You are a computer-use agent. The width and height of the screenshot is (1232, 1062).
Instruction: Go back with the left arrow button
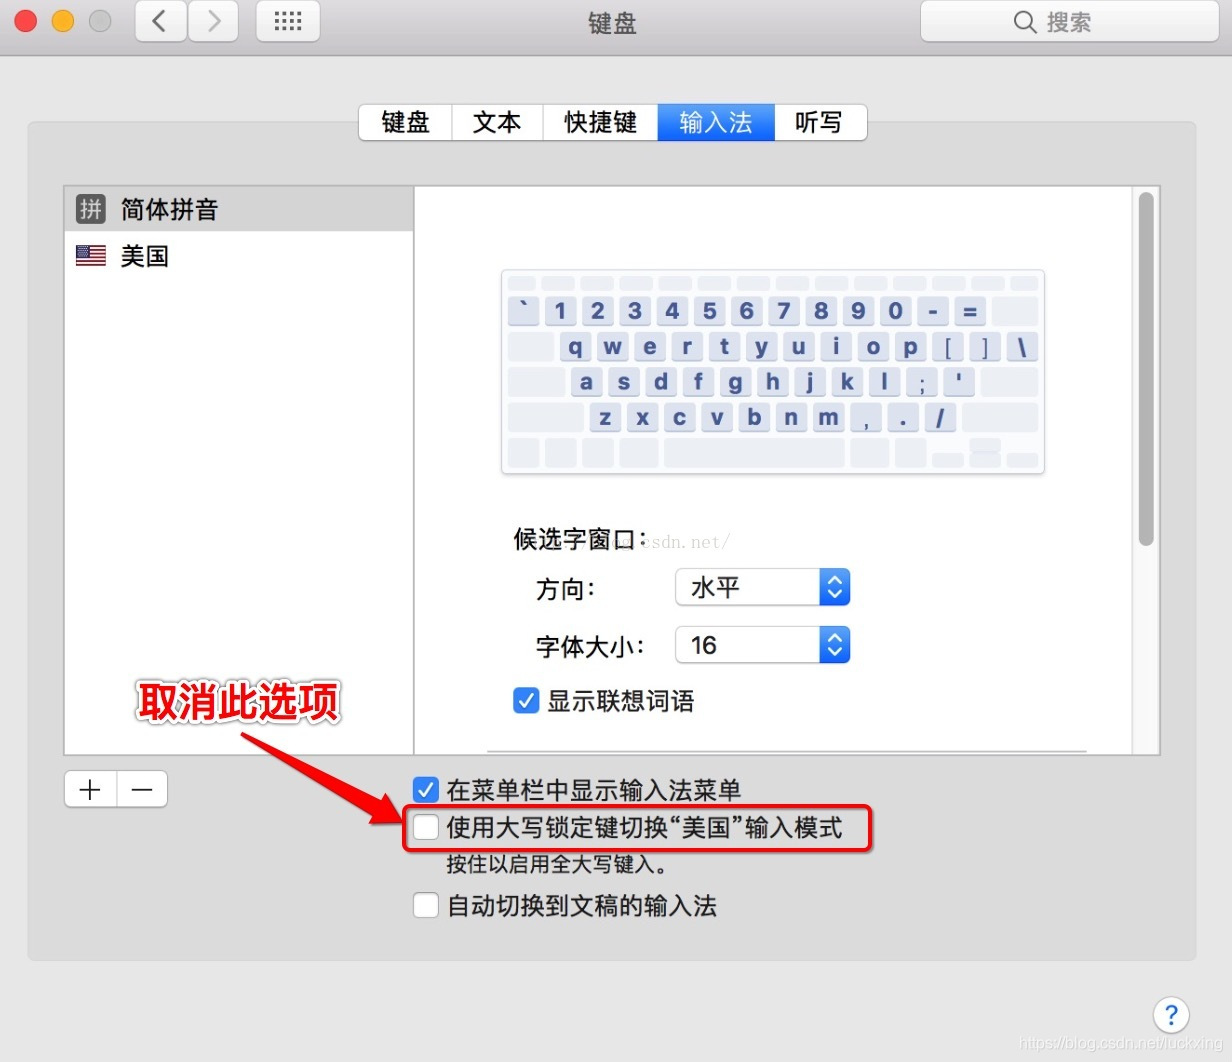click(x=160, y=21)
